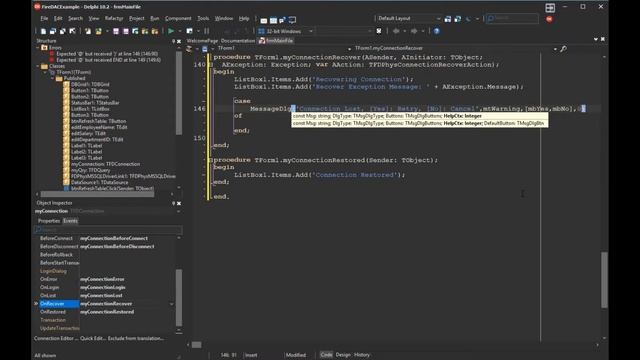
Task: Switch to the Documentation tab
Action: point(238,41)
